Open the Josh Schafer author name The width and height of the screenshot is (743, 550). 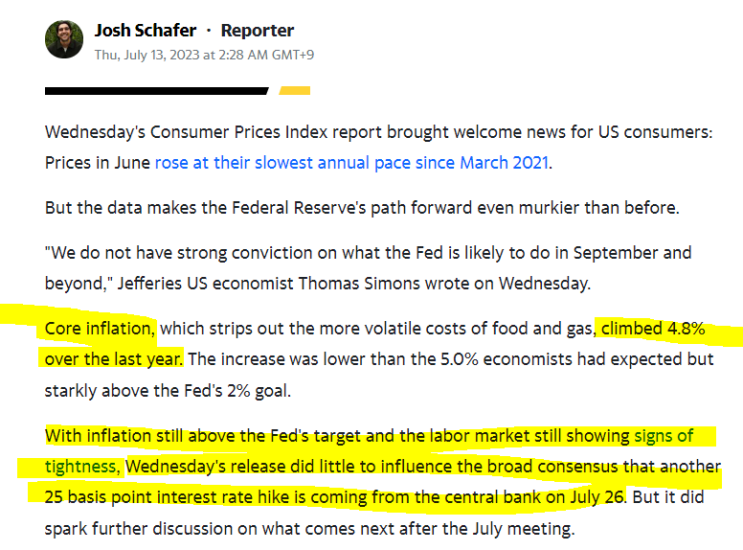coord(146,30)
